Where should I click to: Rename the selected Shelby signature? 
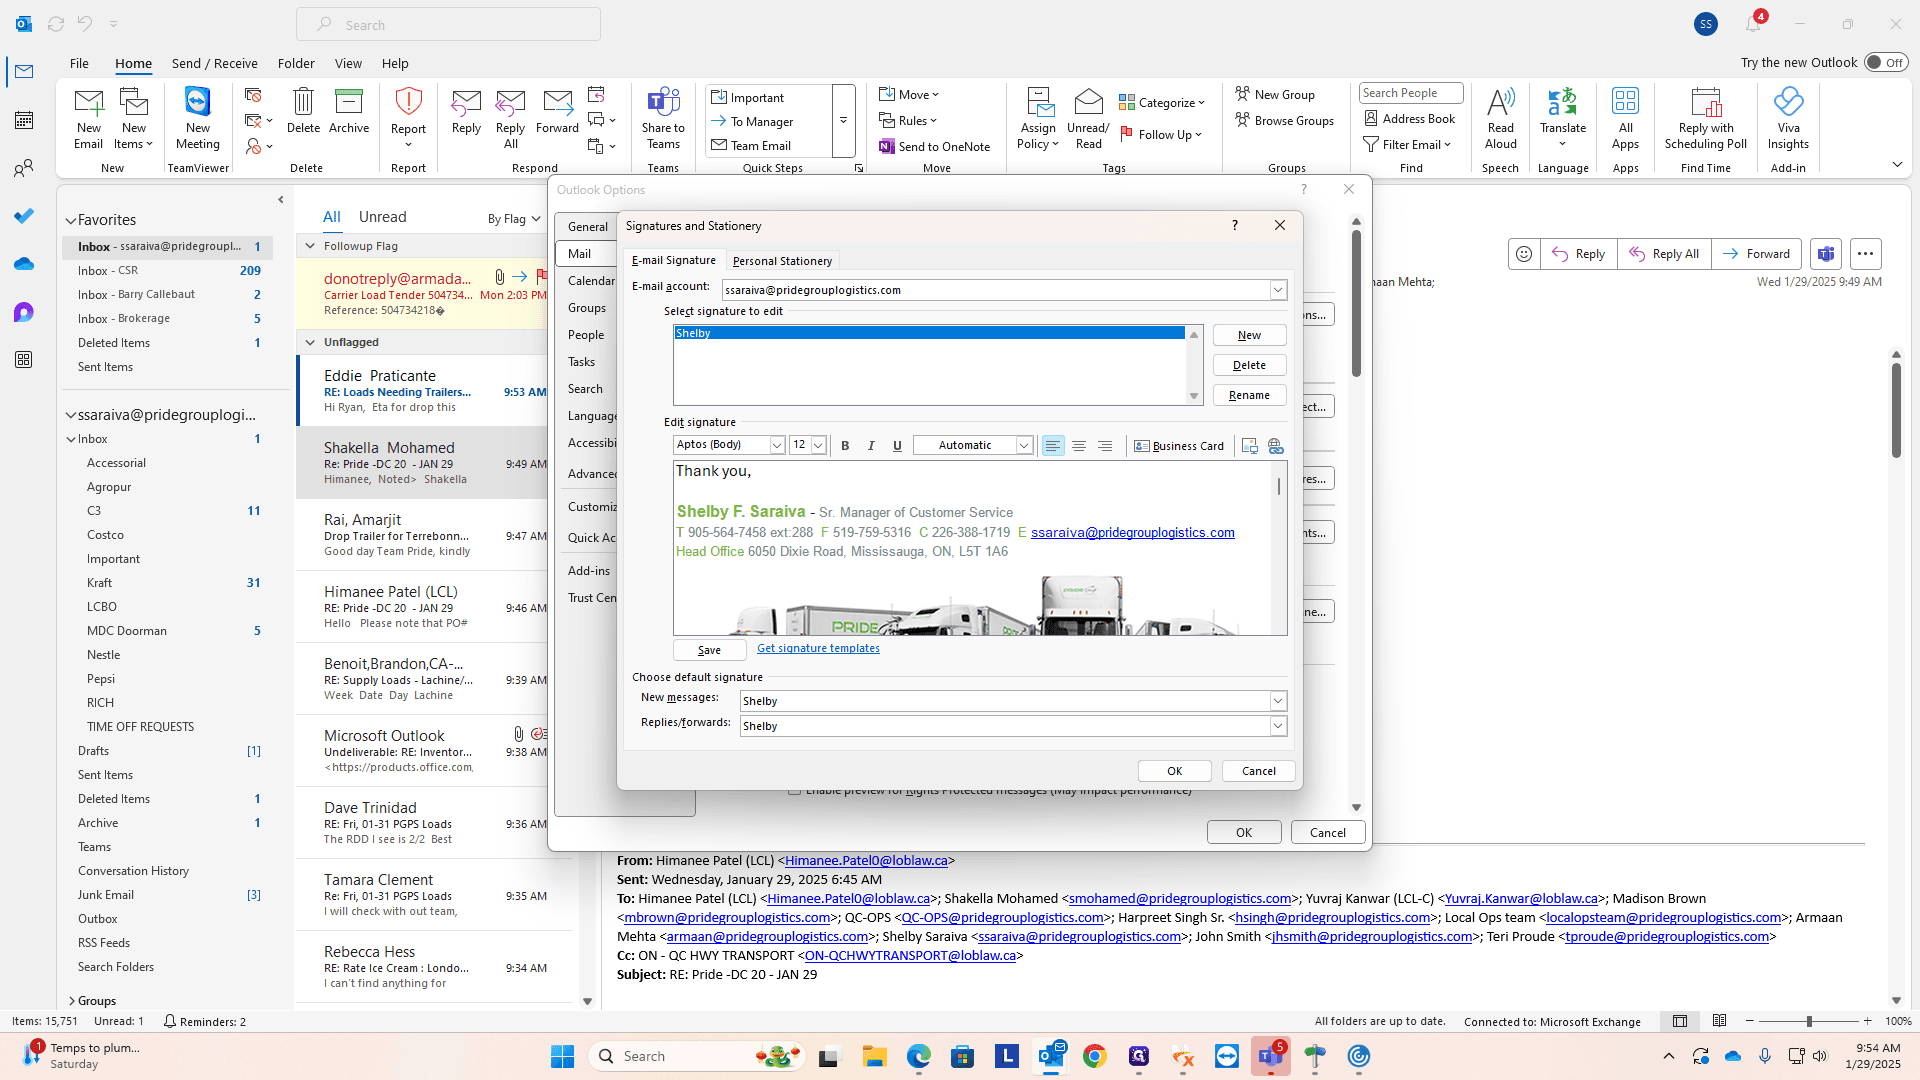tap(1249, 395)
